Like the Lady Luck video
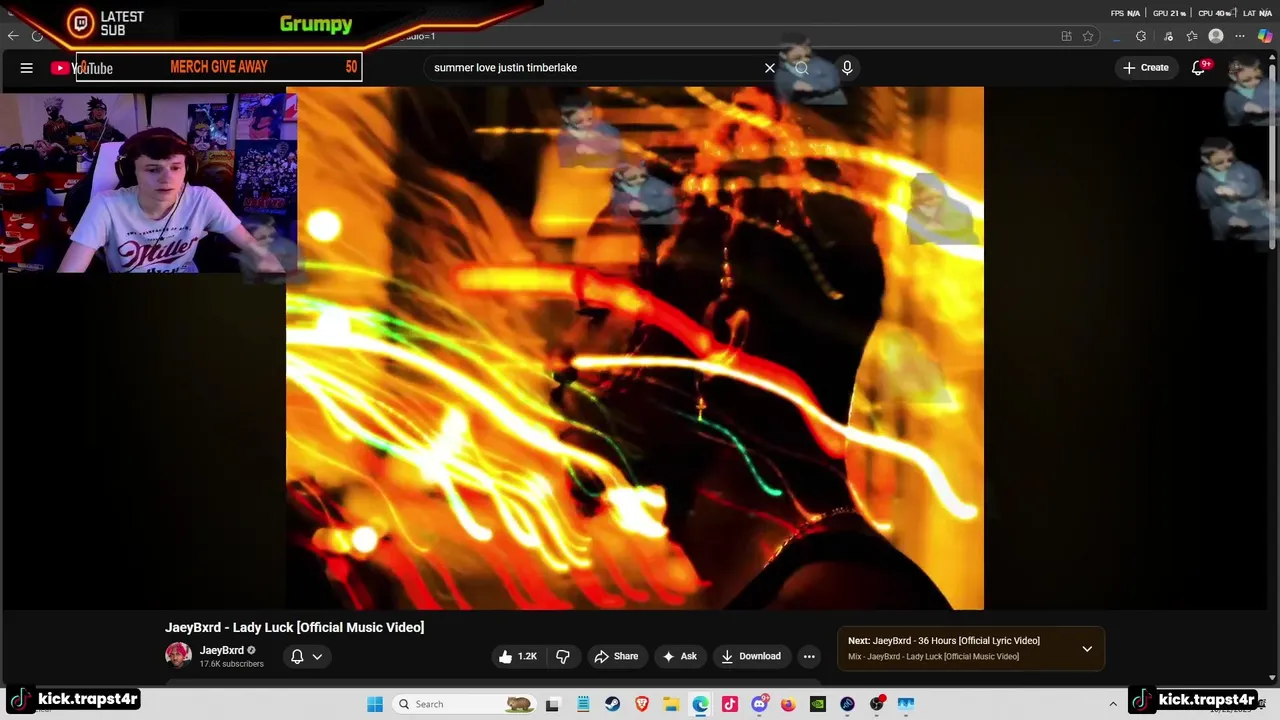The image size is (1280, 720). coord(518,656)
